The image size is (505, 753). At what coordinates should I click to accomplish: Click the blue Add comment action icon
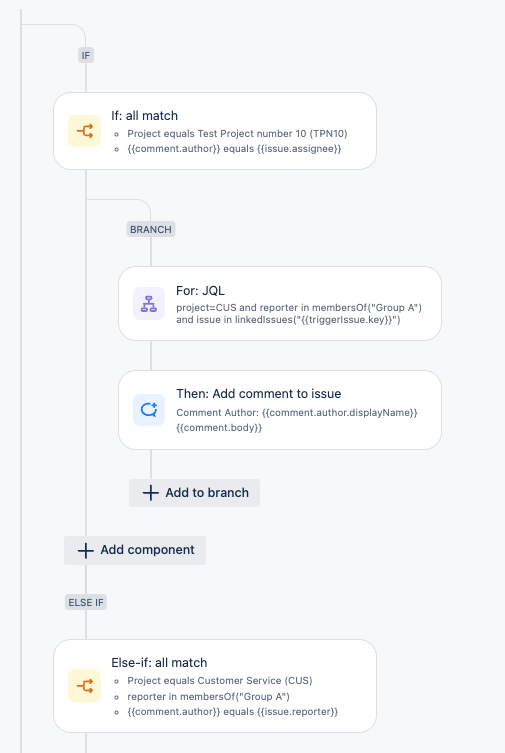[x=149, y=410]
